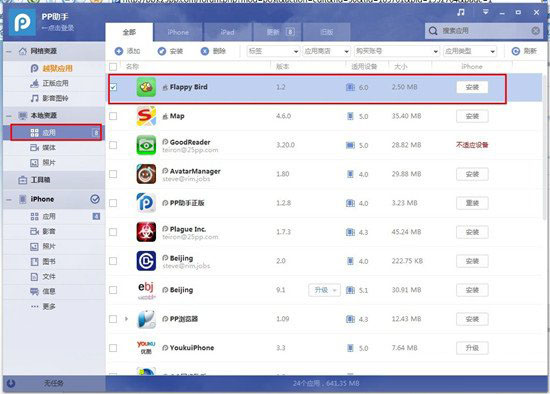Click the delete (删除) toolbar icon
550x394 pixels.
[205, 51]
